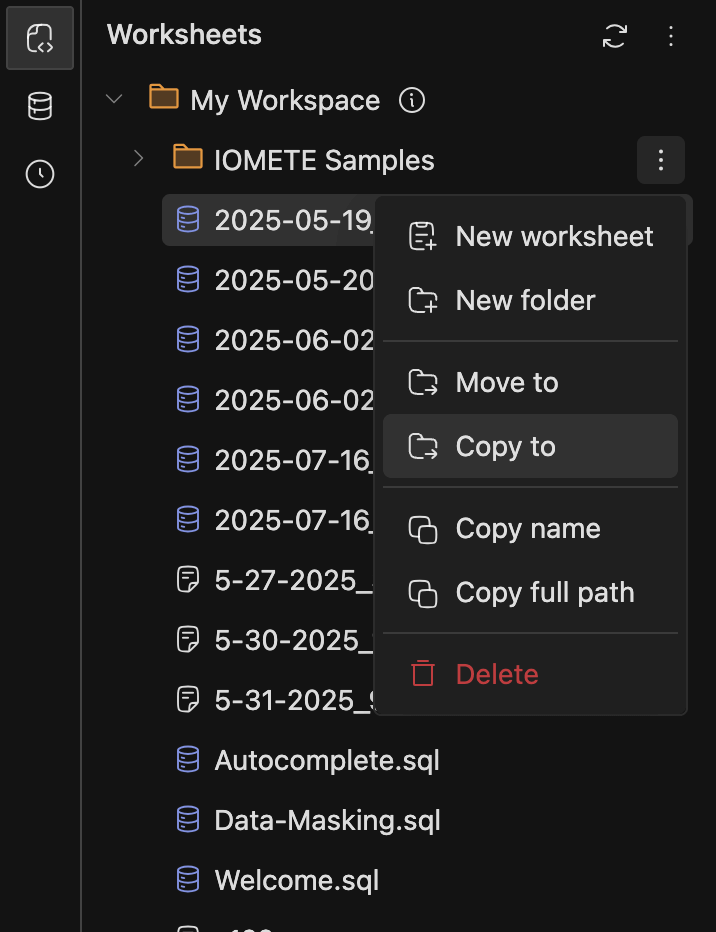
Task: Select the SQL editor icon in sidebar
Action: coord(39,38)
